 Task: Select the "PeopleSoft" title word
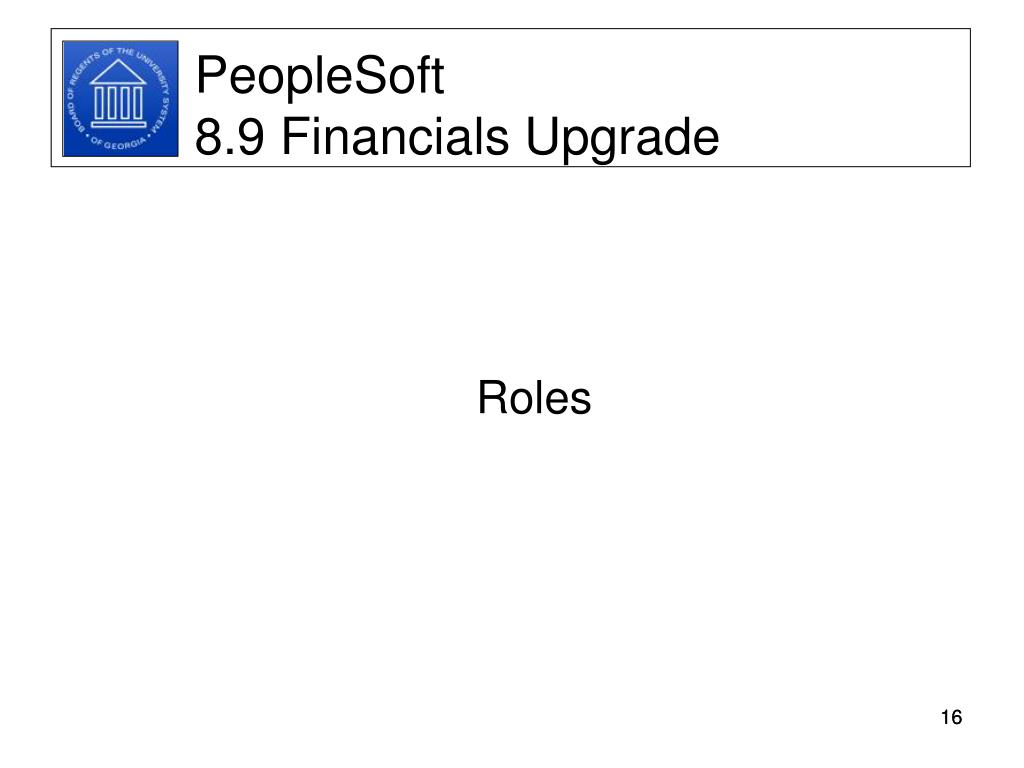(x=319, y=77)
